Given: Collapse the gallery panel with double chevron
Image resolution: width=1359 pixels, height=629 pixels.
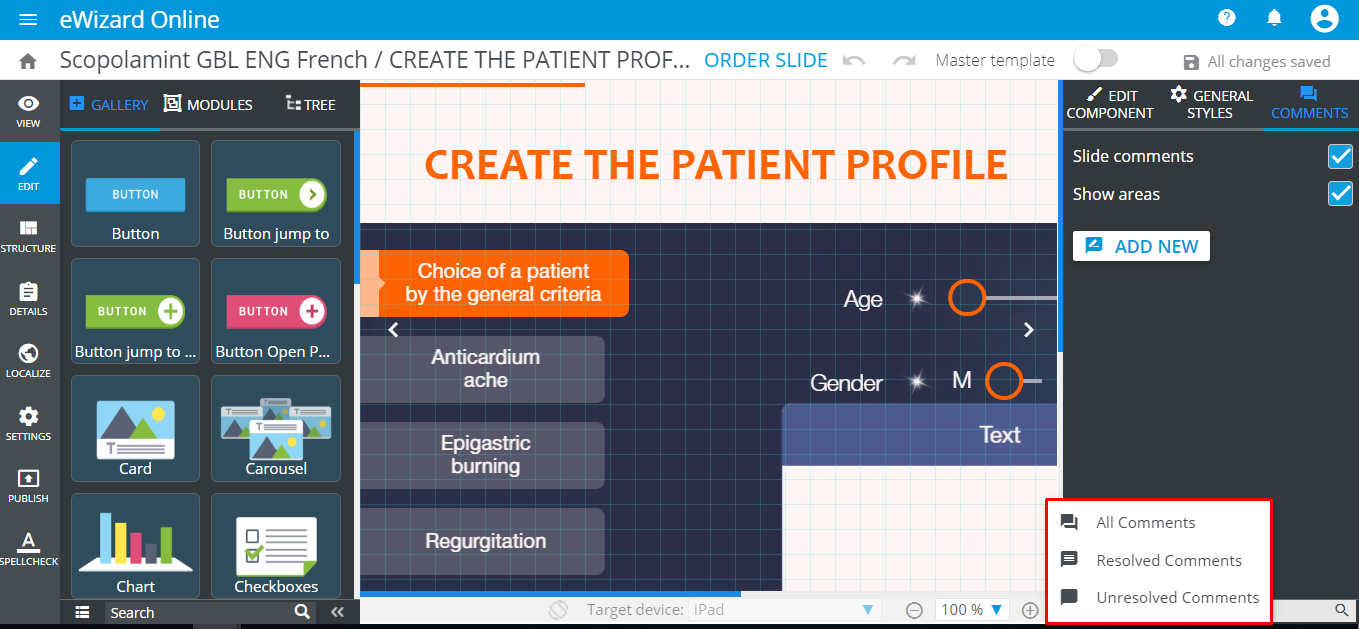Looking at the screenshot, I should (x=337, y=612).
